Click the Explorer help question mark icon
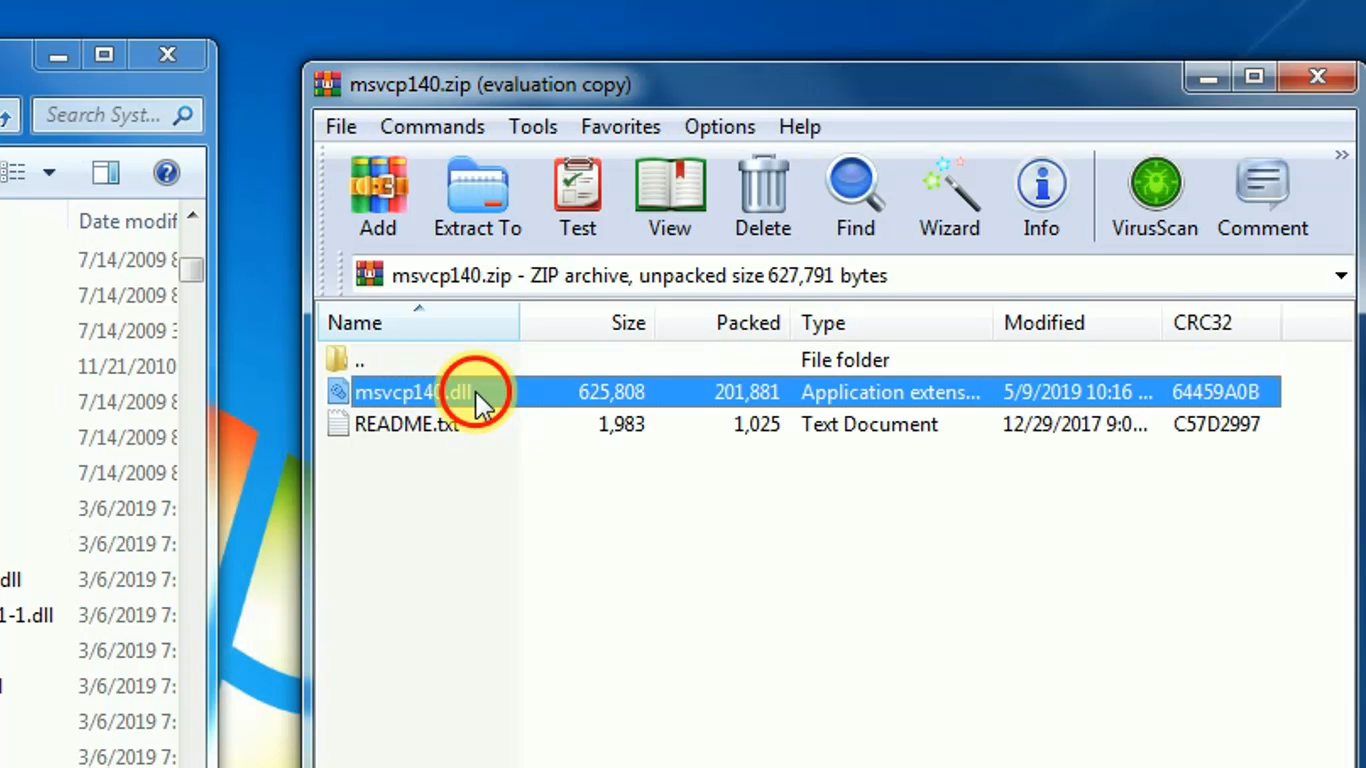The image size is (1366, 768). (166, 173)
